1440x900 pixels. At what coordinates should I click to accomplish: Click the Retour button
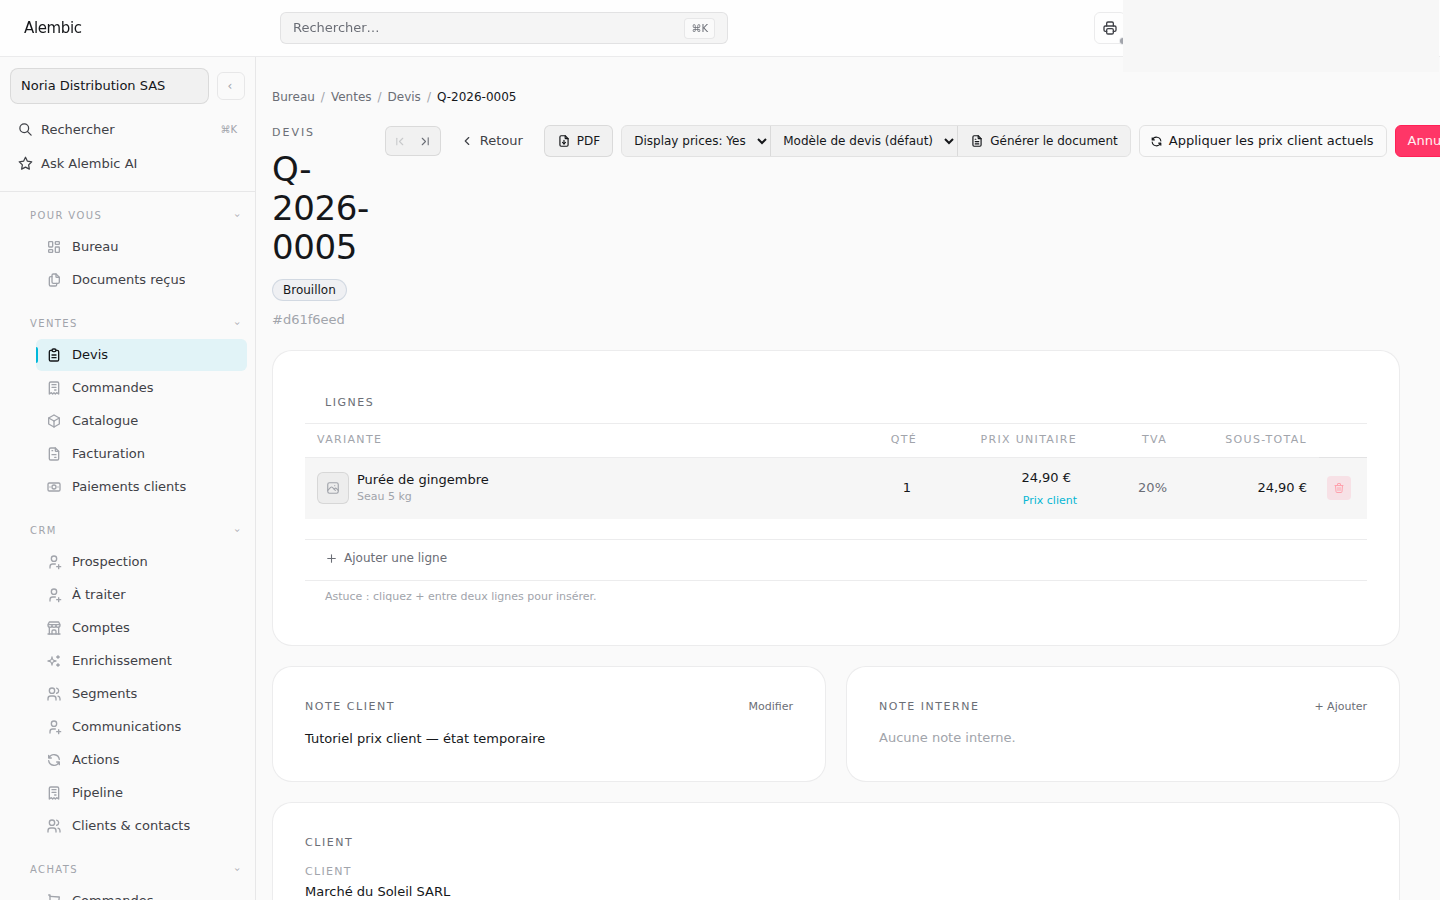click(x=493, y=141)
